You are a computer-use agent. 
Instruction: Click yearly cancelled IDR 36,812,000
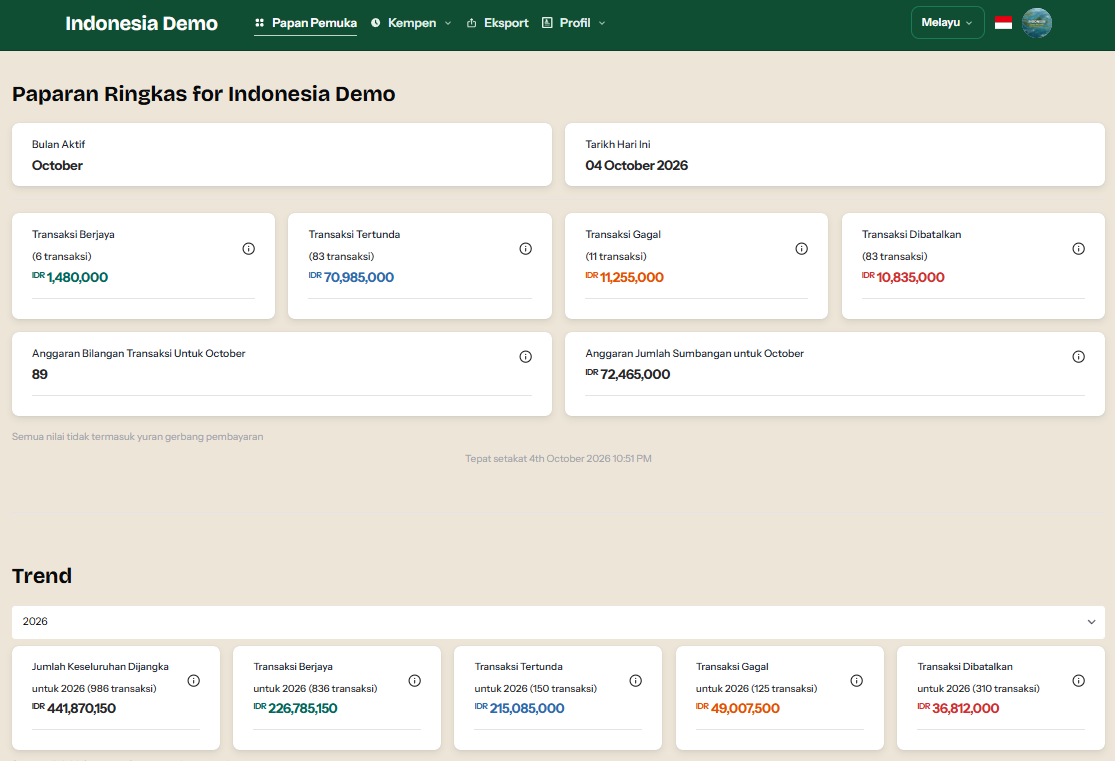pos(958,708)
